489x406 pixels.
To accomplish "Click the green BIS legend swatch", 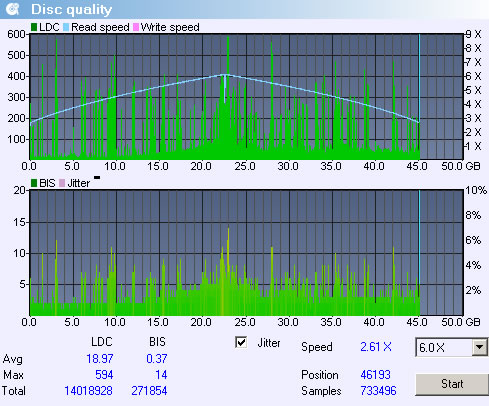I will coord(34,183).
